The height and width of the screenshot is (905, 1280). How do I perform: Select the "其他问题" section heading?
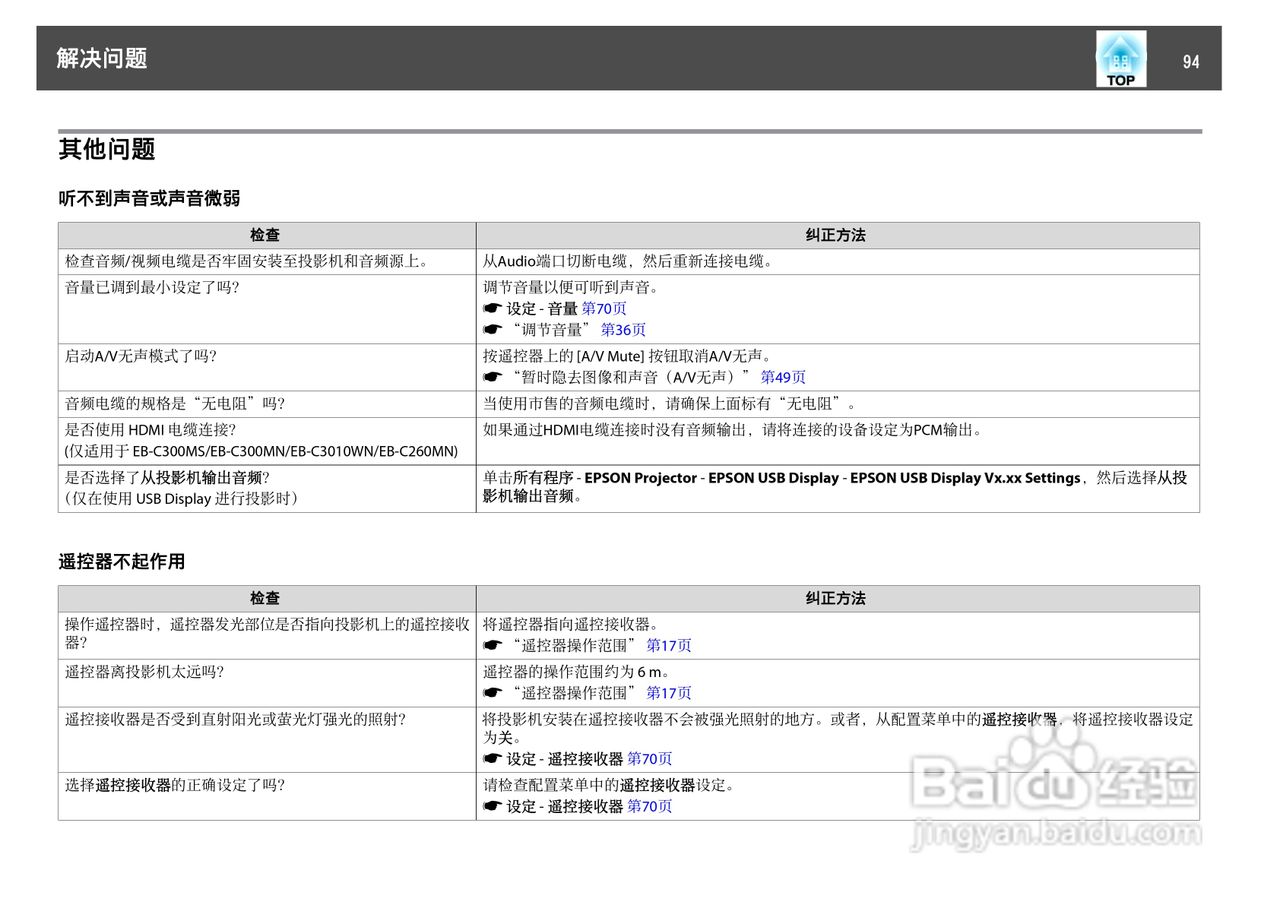click(x=107, y=149)
